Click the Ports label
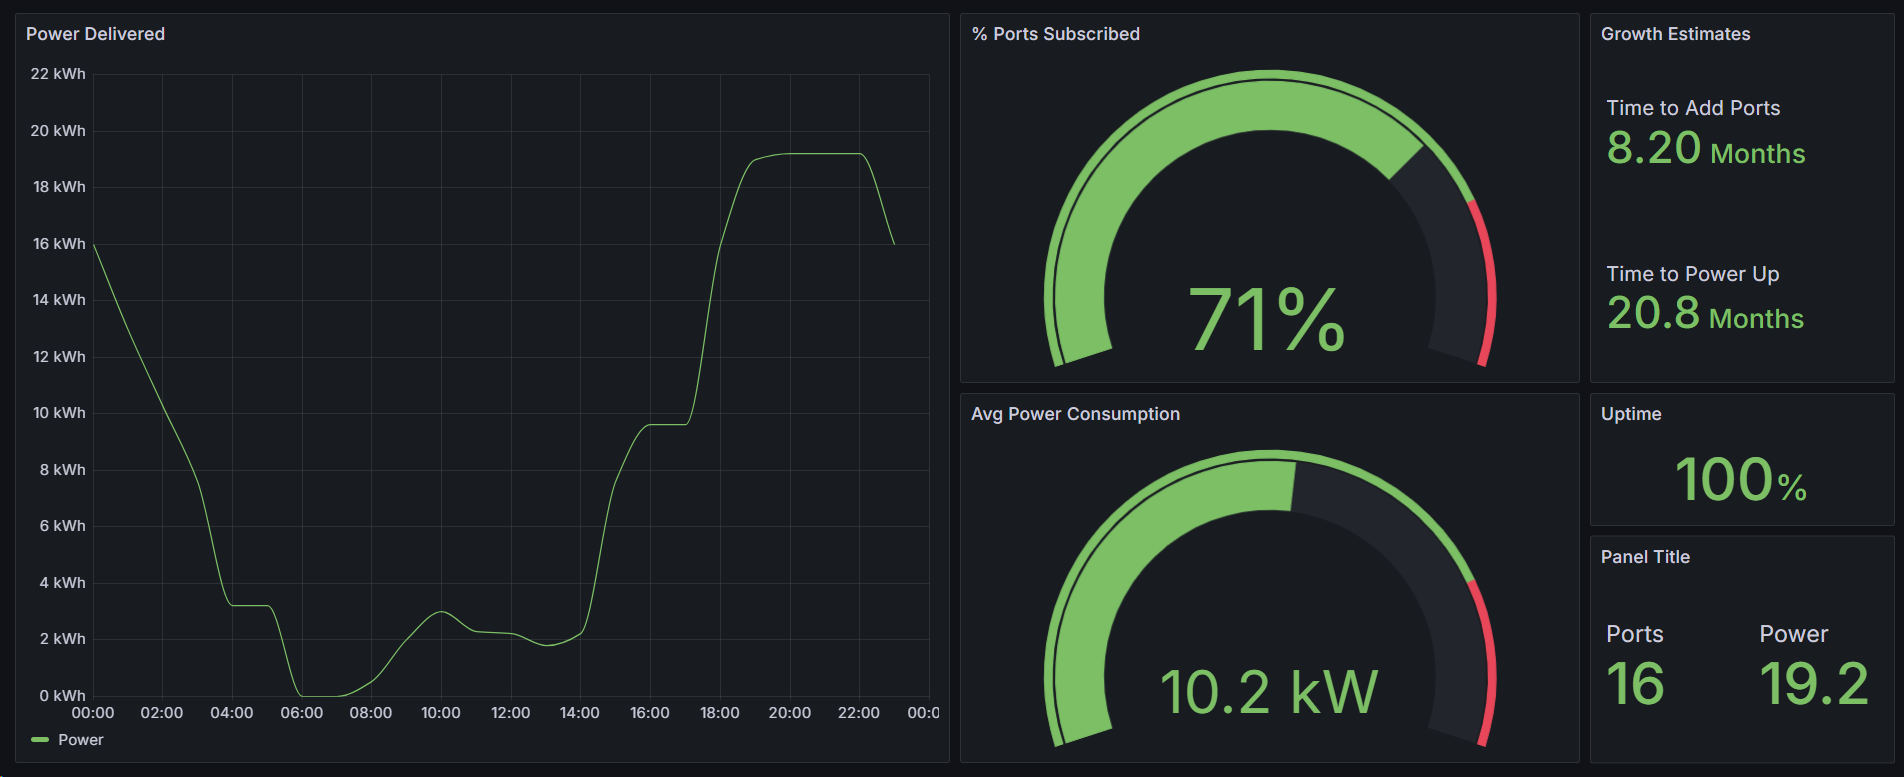The image size is (1904, 777). click(x=1635, y=634)
